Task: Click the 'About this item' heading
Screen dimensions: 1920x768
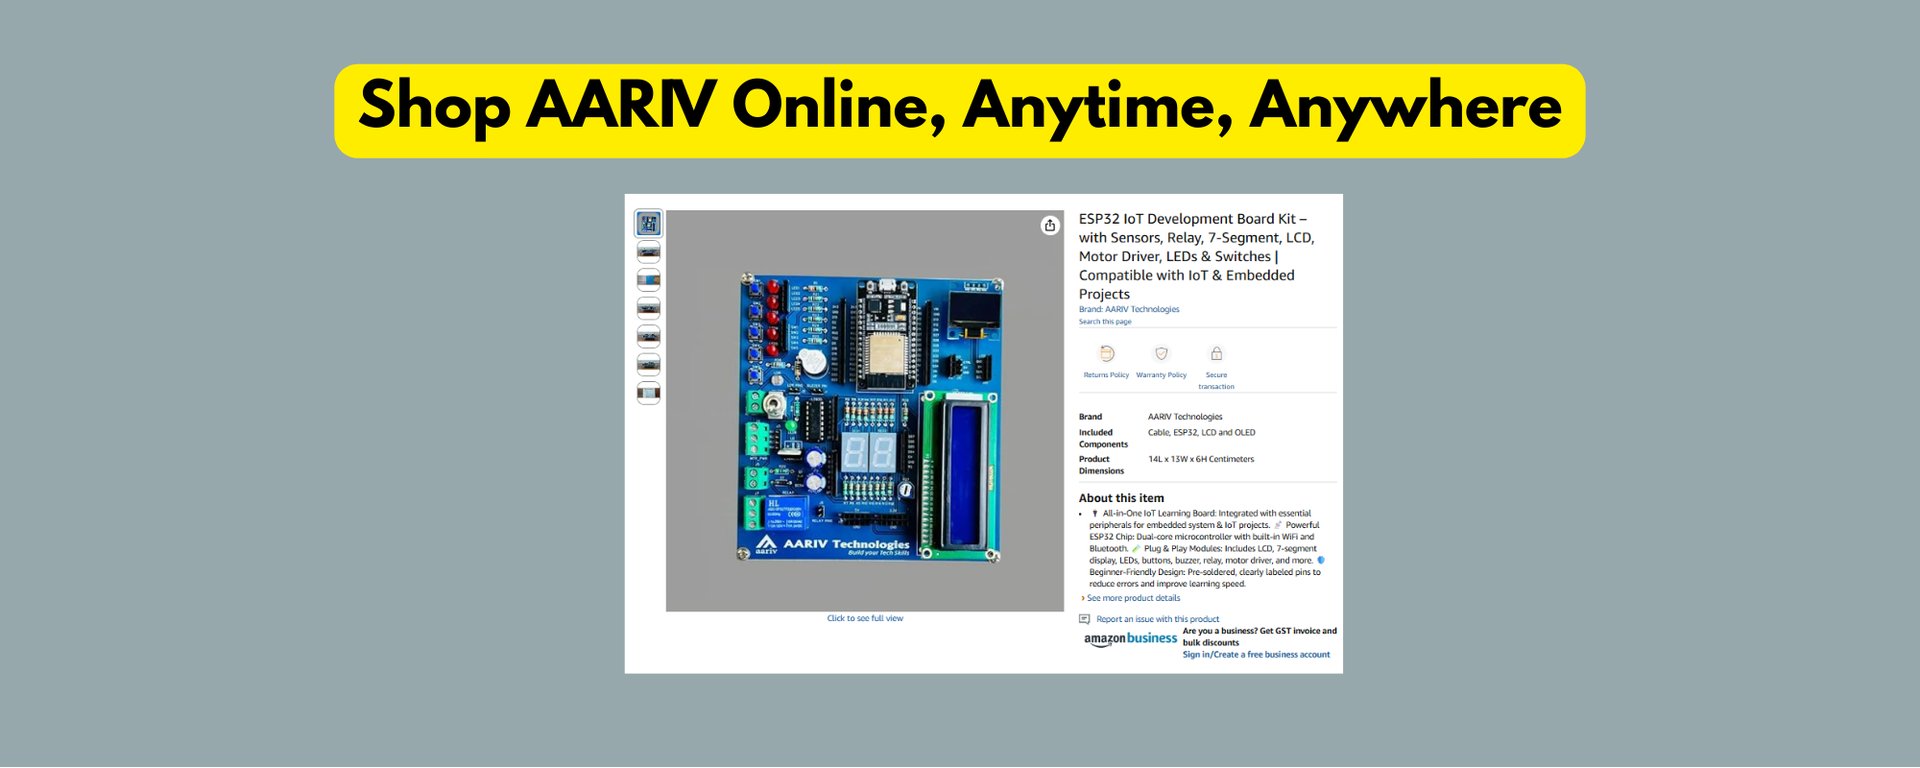Action: click(1121, 498)
